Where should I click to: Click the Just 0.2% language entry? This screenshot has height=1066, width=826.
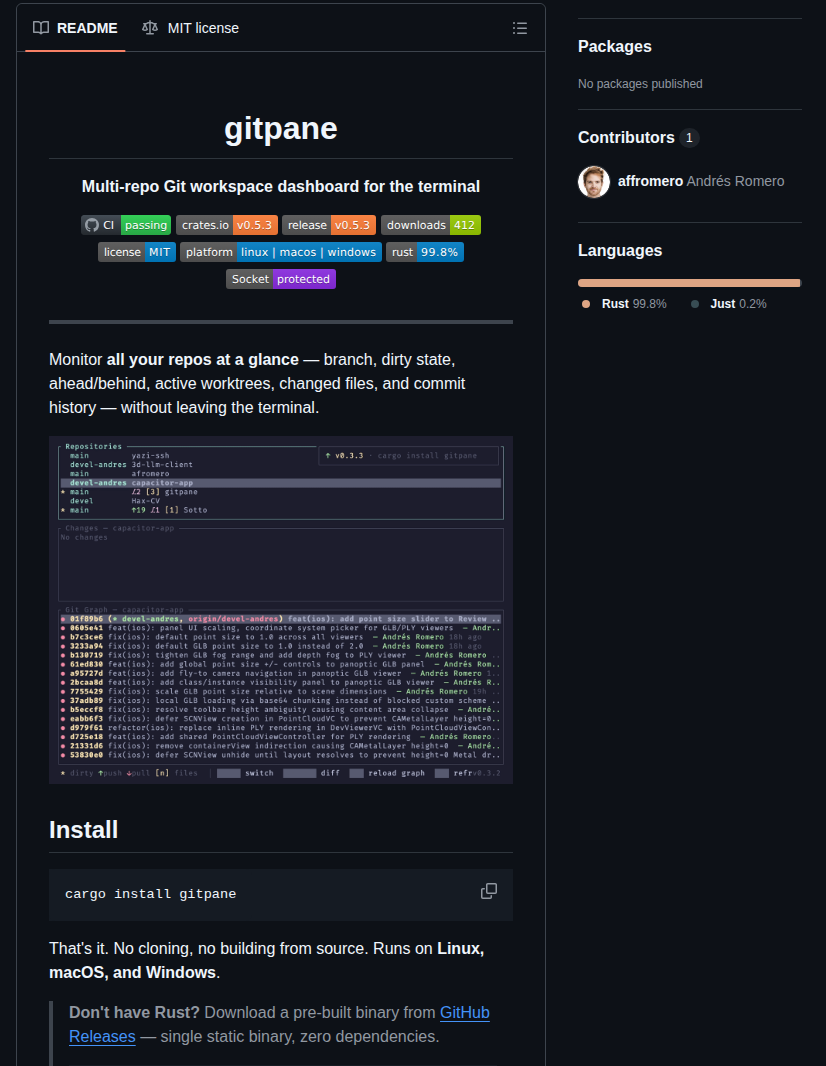[729, 304]
